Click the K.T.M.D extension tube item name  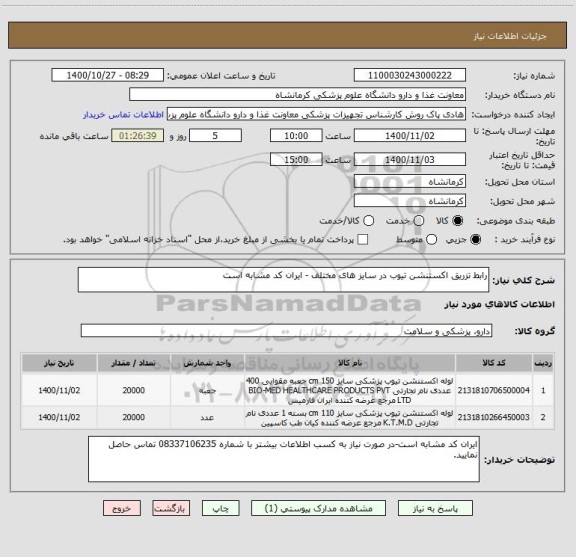point(349,418)
